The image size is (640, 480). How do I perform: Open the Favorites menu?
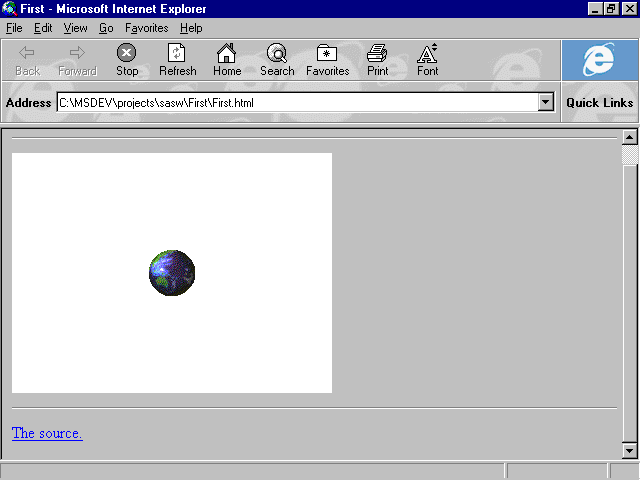[x=147, y=28]
